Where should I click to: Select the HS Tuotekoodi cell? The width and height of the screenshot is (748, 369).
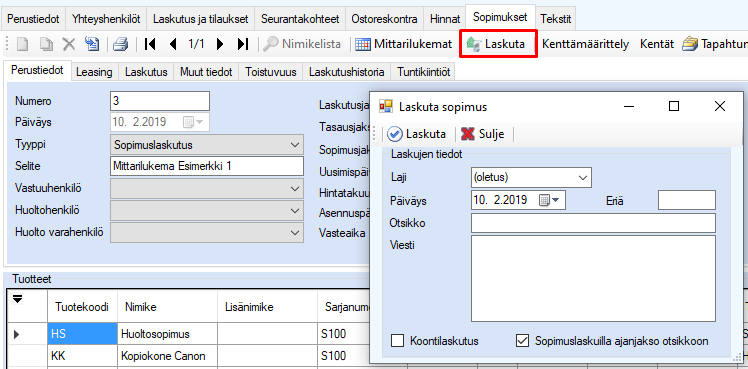tap(83, 334)
